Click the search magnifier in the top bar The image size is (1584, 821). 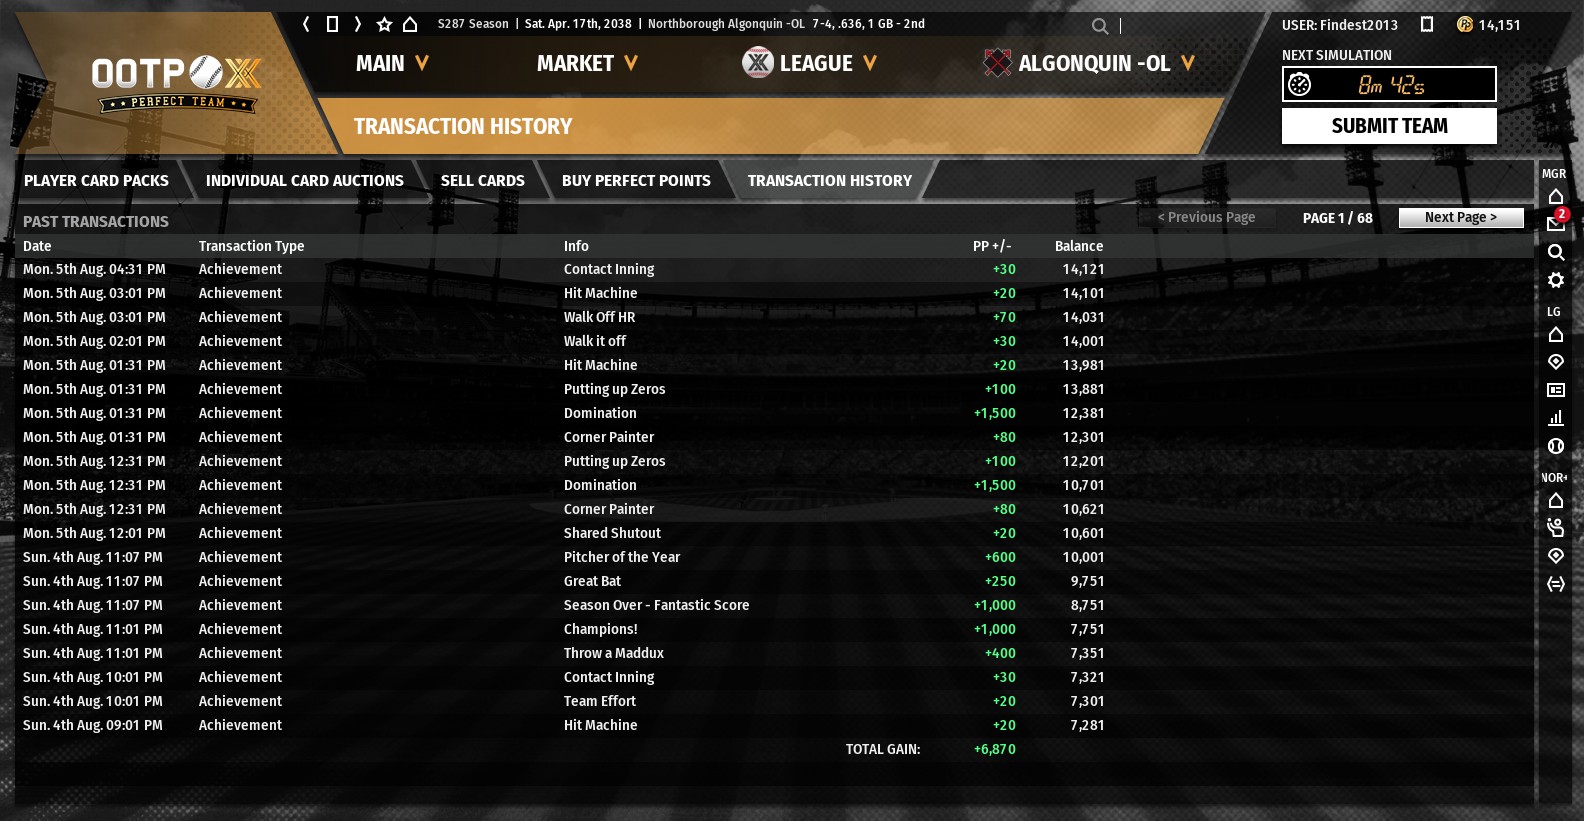coord(1100,26)
